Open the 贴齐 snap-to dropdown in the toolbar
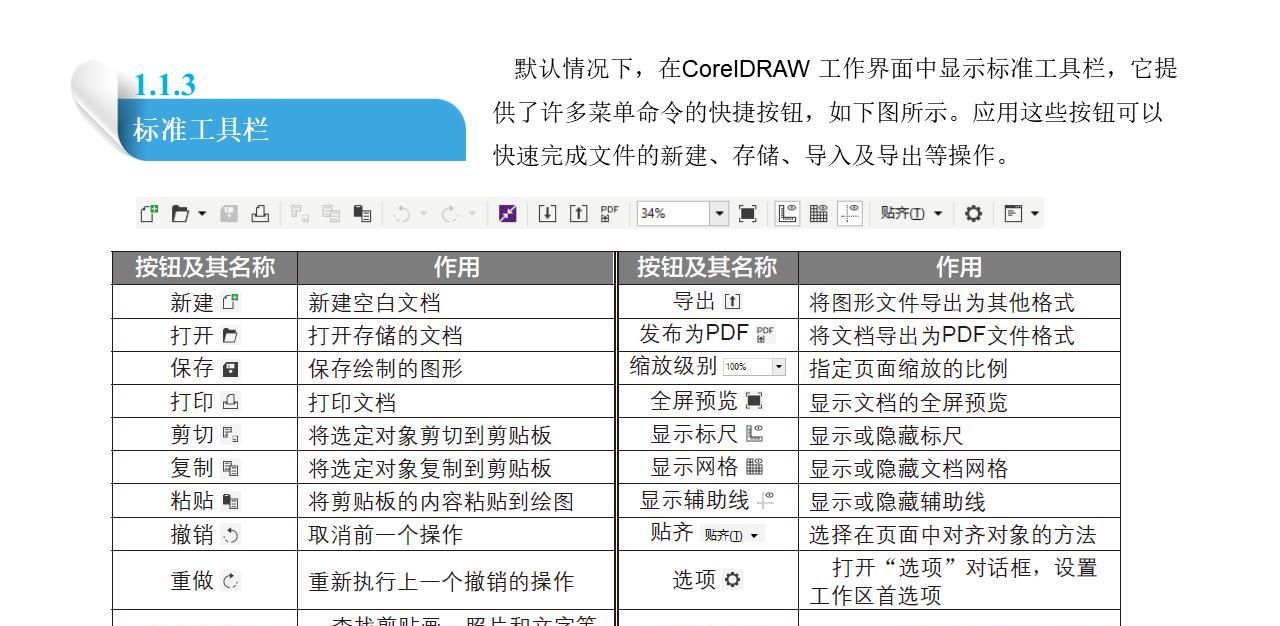 pyautogui.click(x=912, y=213)
